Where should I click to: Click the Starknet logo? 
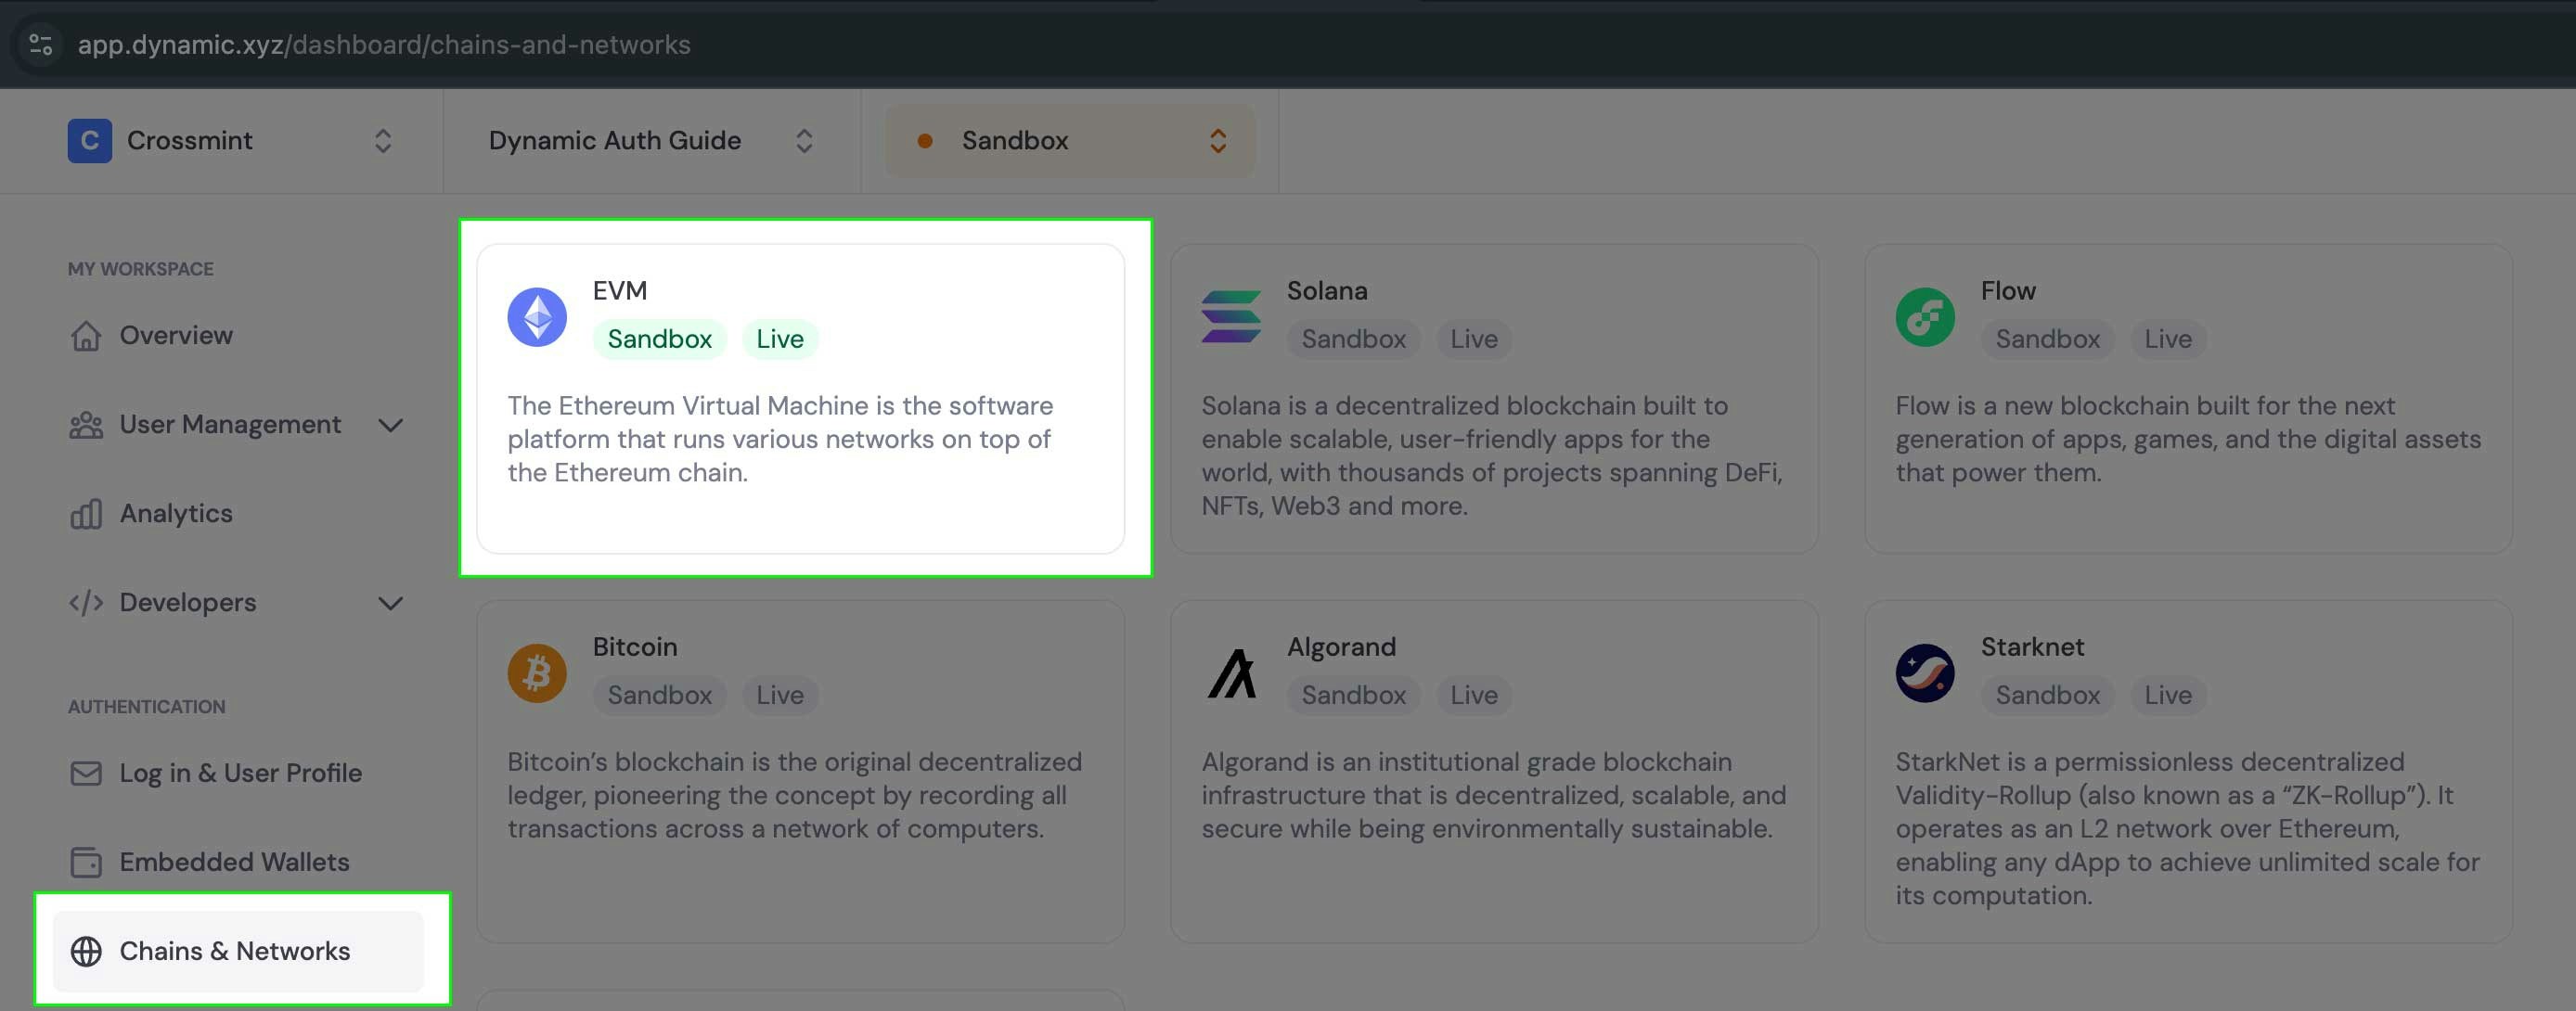coord(1925,673)
